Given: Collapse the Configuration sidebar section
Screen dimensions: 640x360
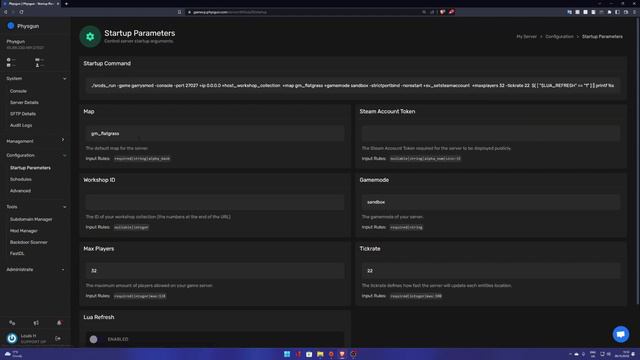Looking at the screenshot, I should coord(35,156).
